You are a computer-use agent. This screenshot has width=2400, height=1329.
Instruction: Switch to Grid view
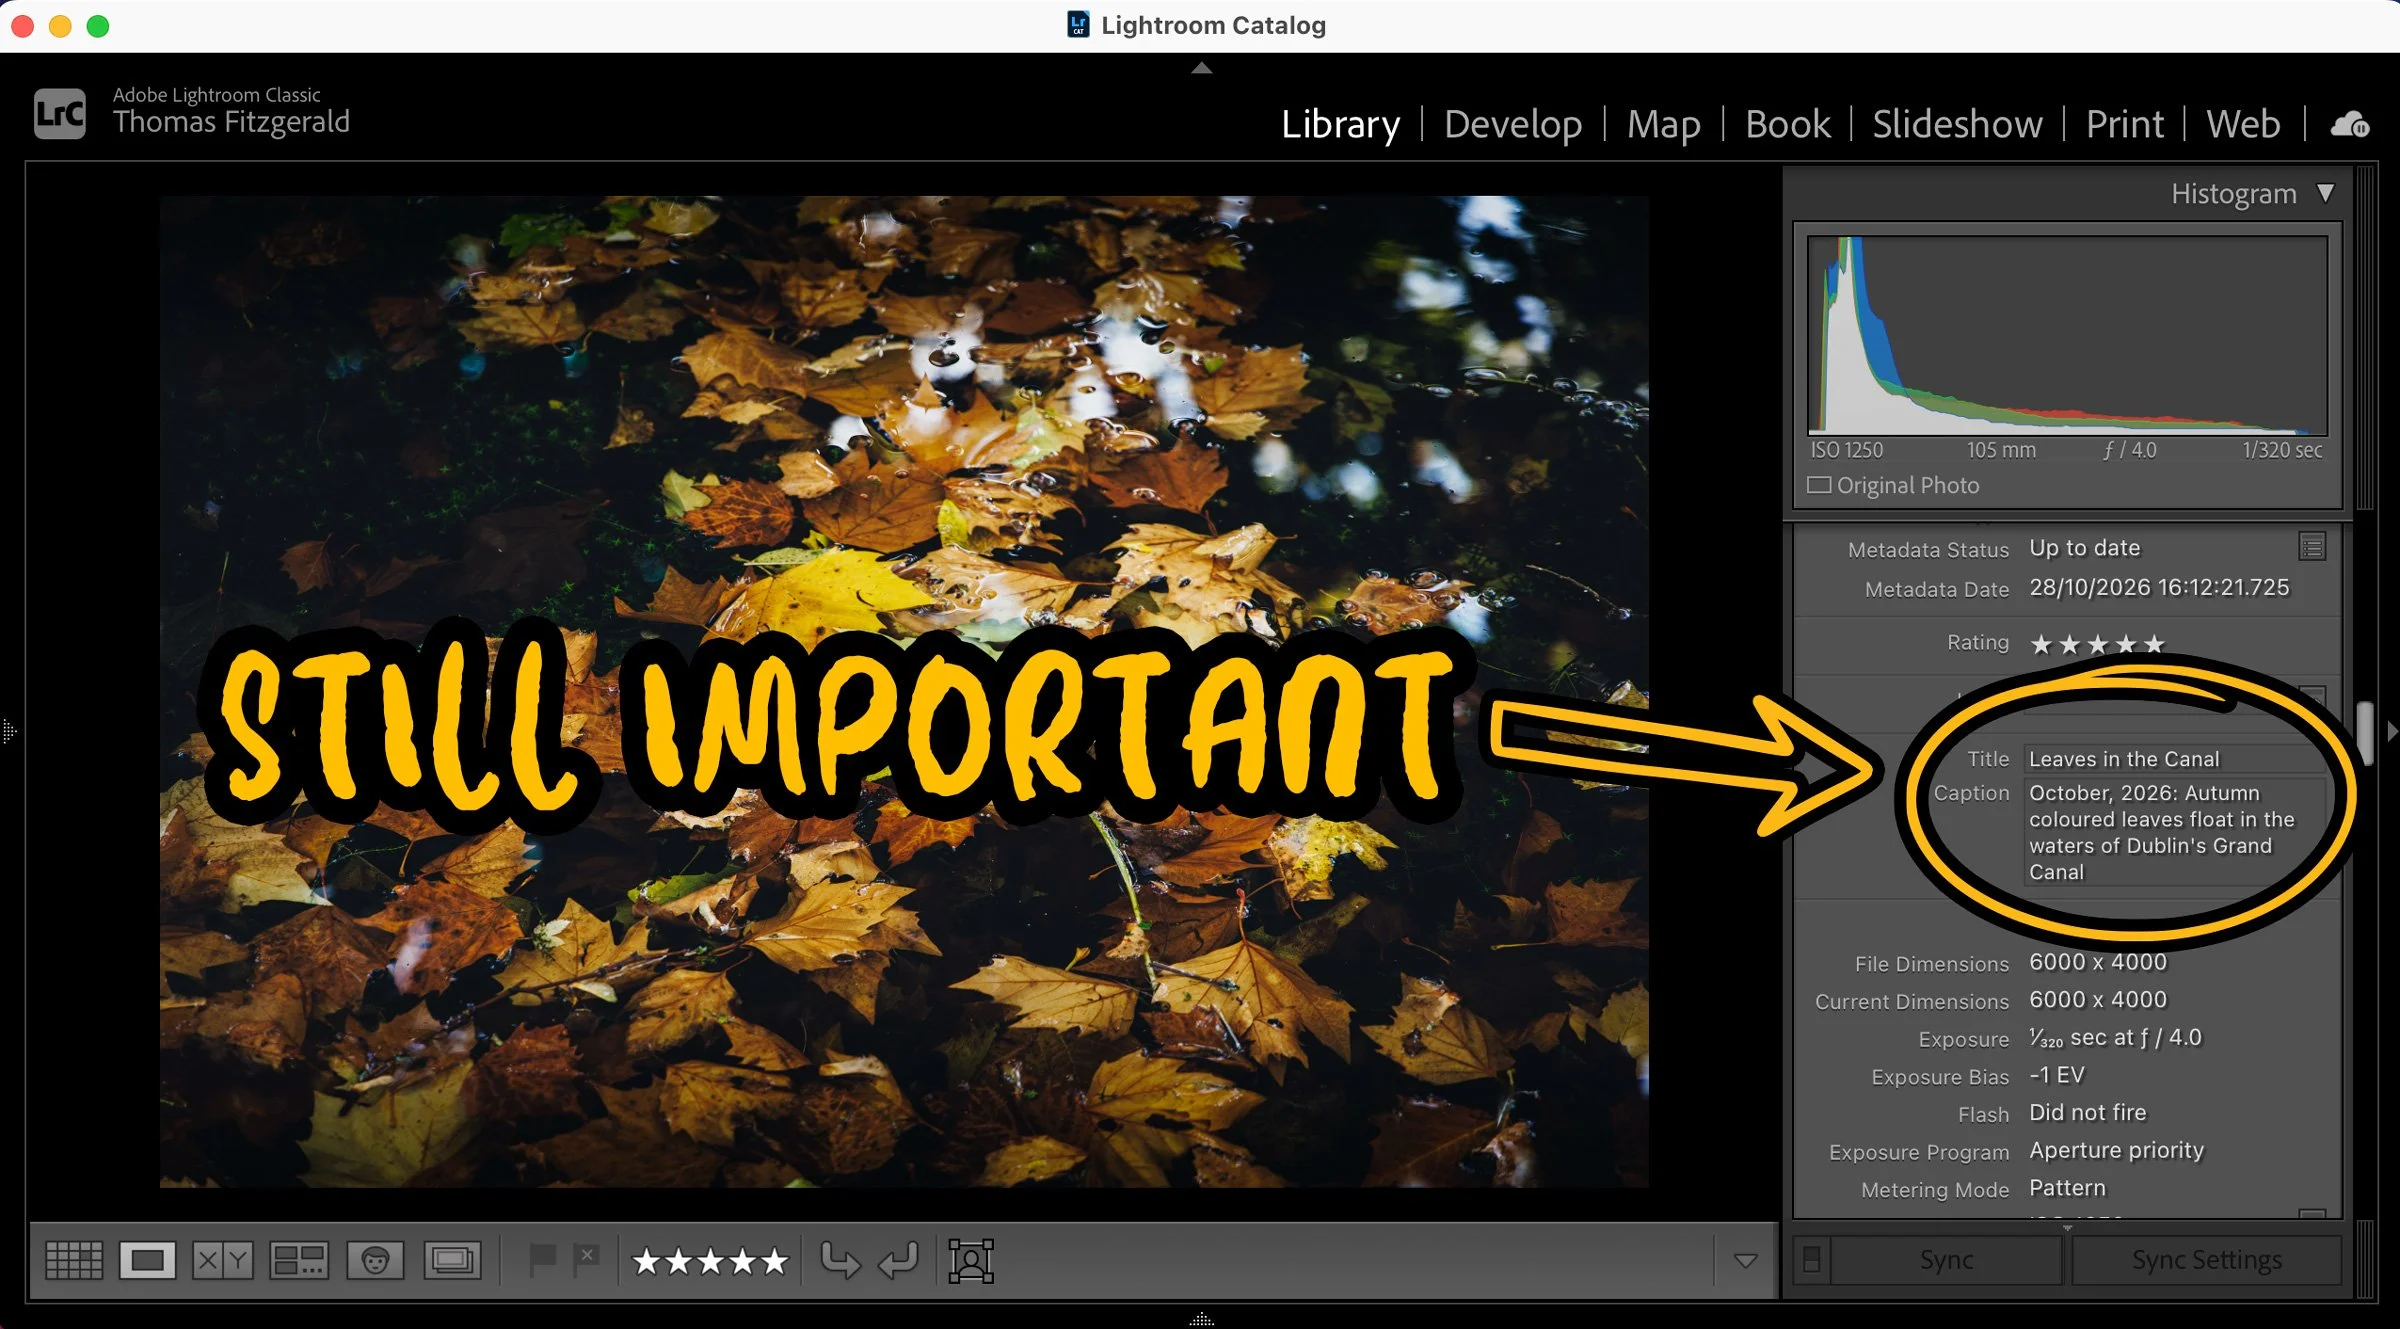click(74, 1260)
